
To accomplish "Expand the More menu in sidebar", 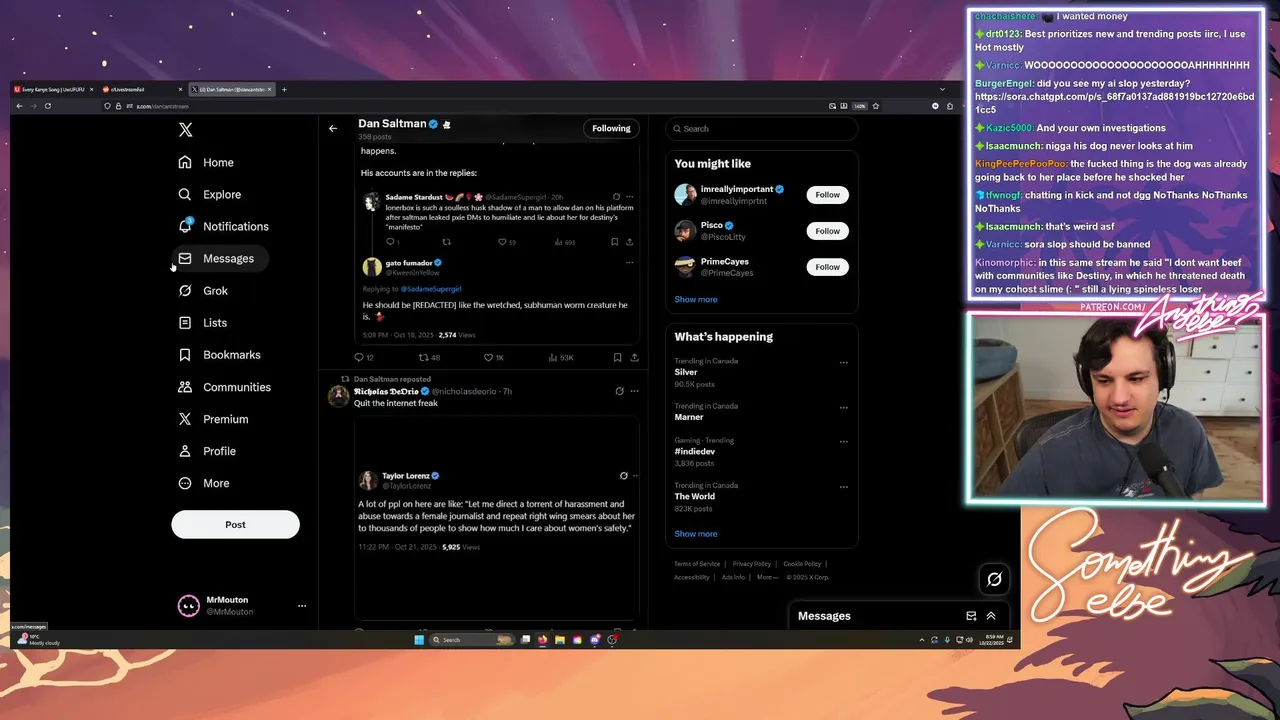I will (x=204, y=483).
